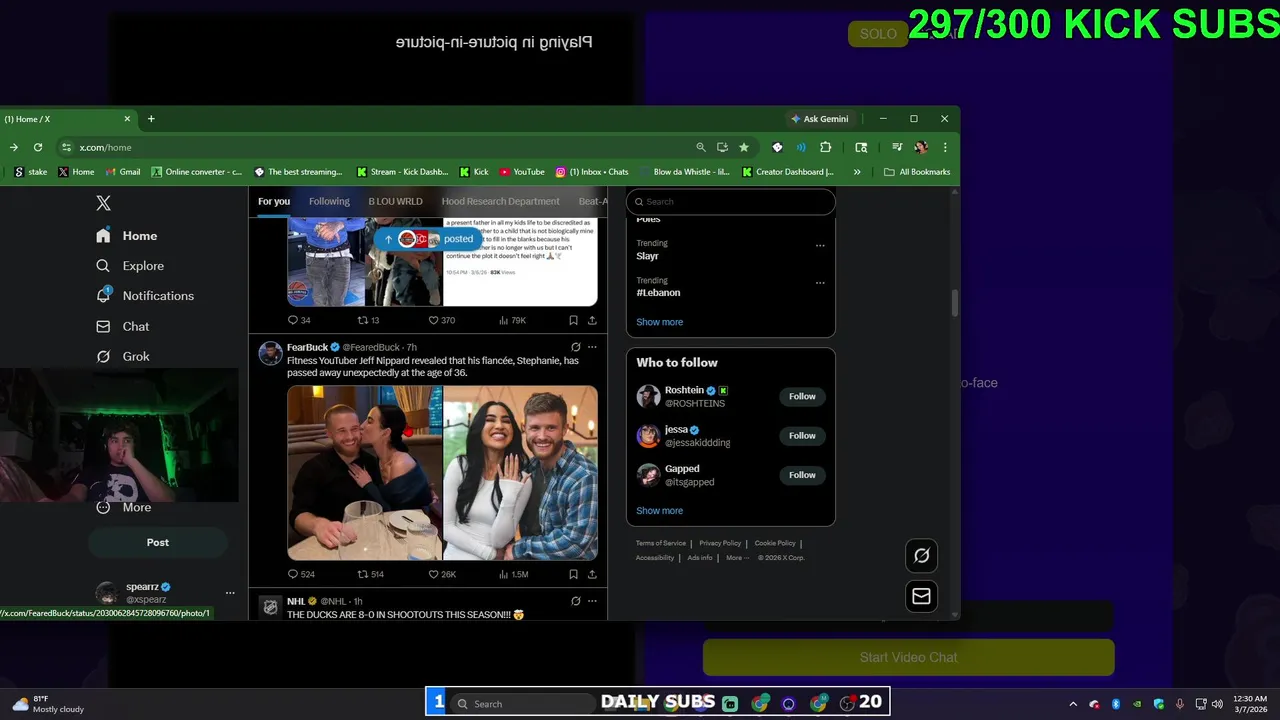This screenshot has height=720, width=1280.
Task: Switch to the Following tab
Action: click(x=329, y=201)
